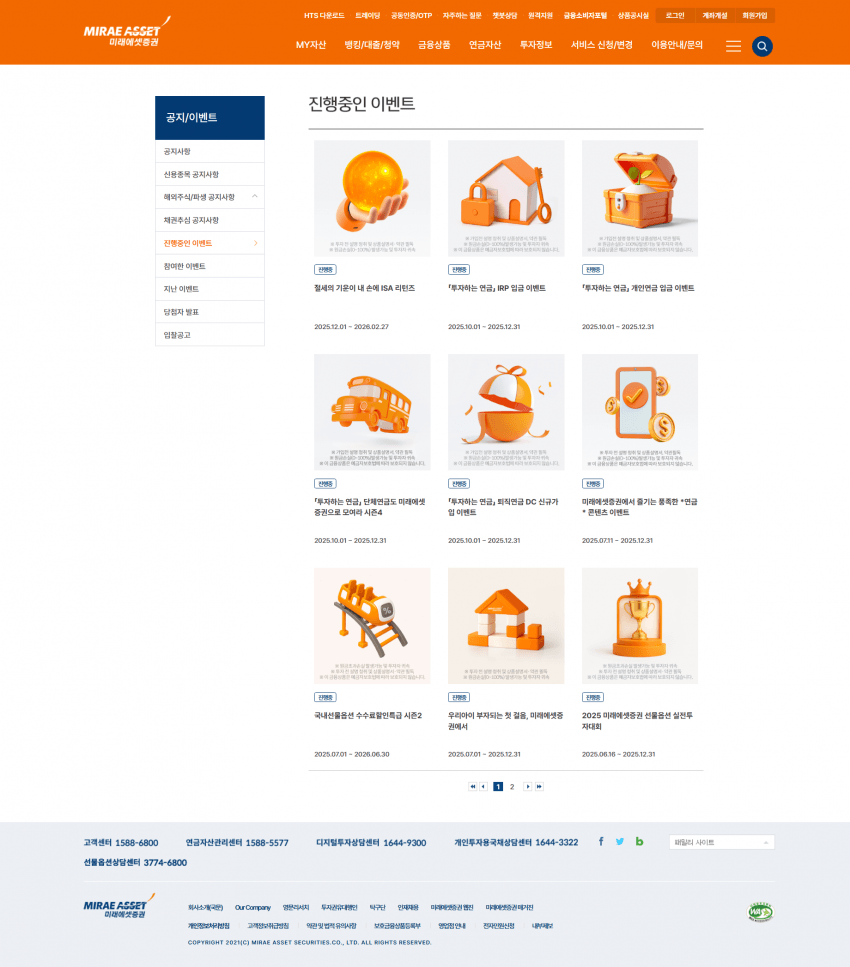The height and width of the screenshot is (967, 850).
Task: Open the Facebook icon in footer
Action: point(601,842)
